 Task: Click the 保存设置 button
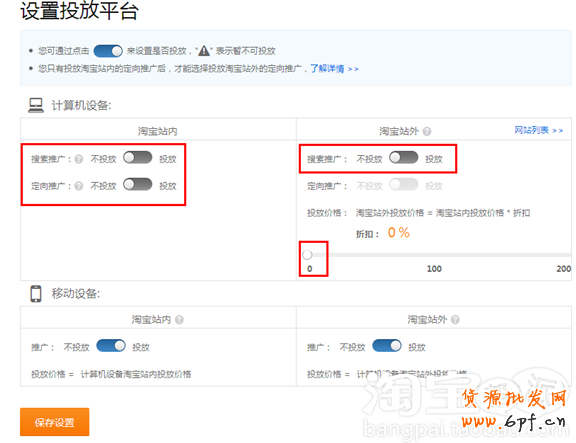click(x=54, y=422)
